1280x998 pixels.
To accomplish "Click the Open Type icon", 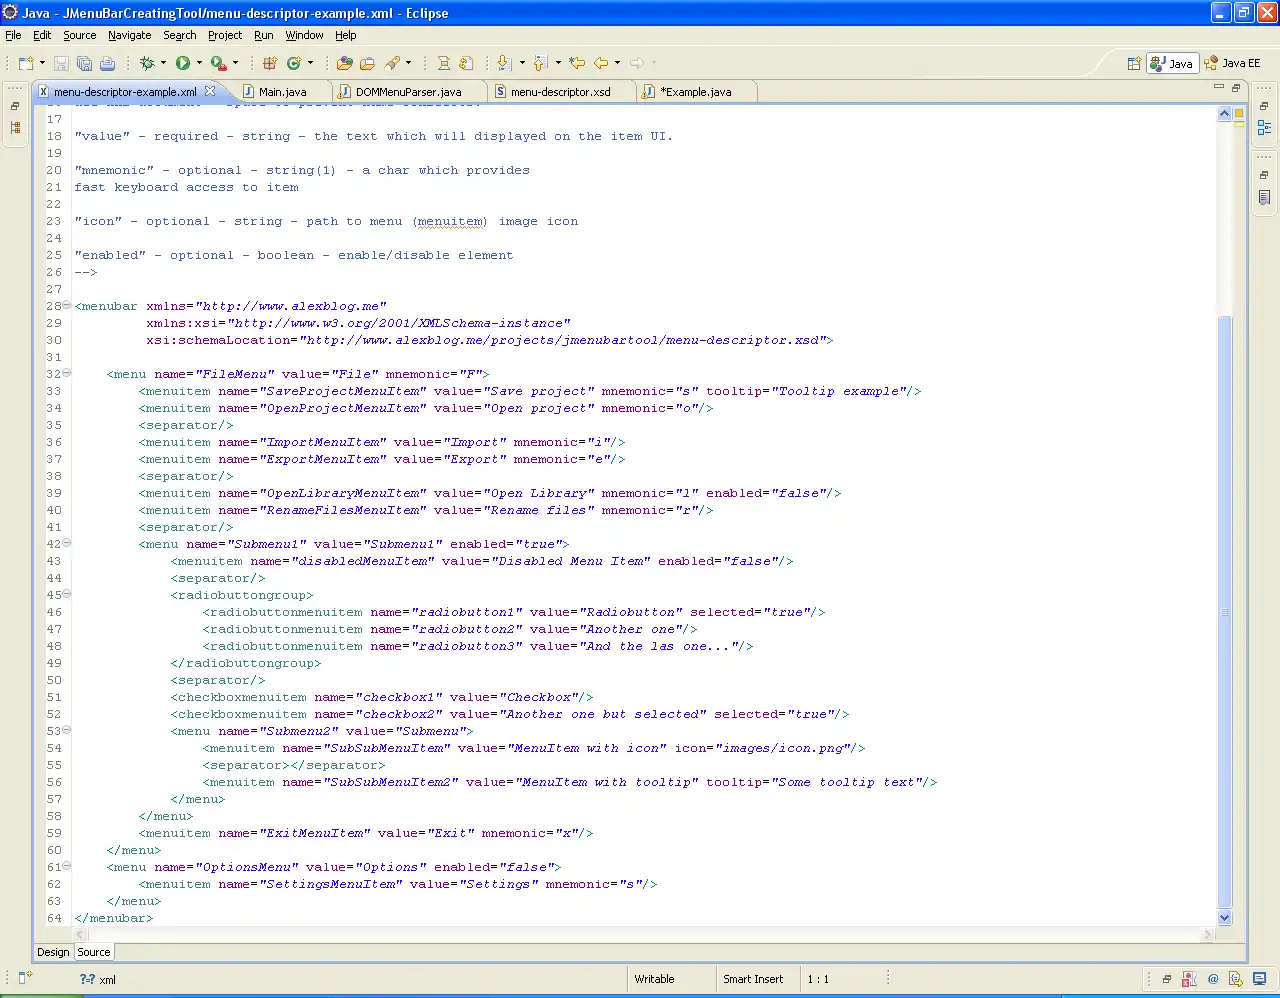I will click(x=345, y=63).
